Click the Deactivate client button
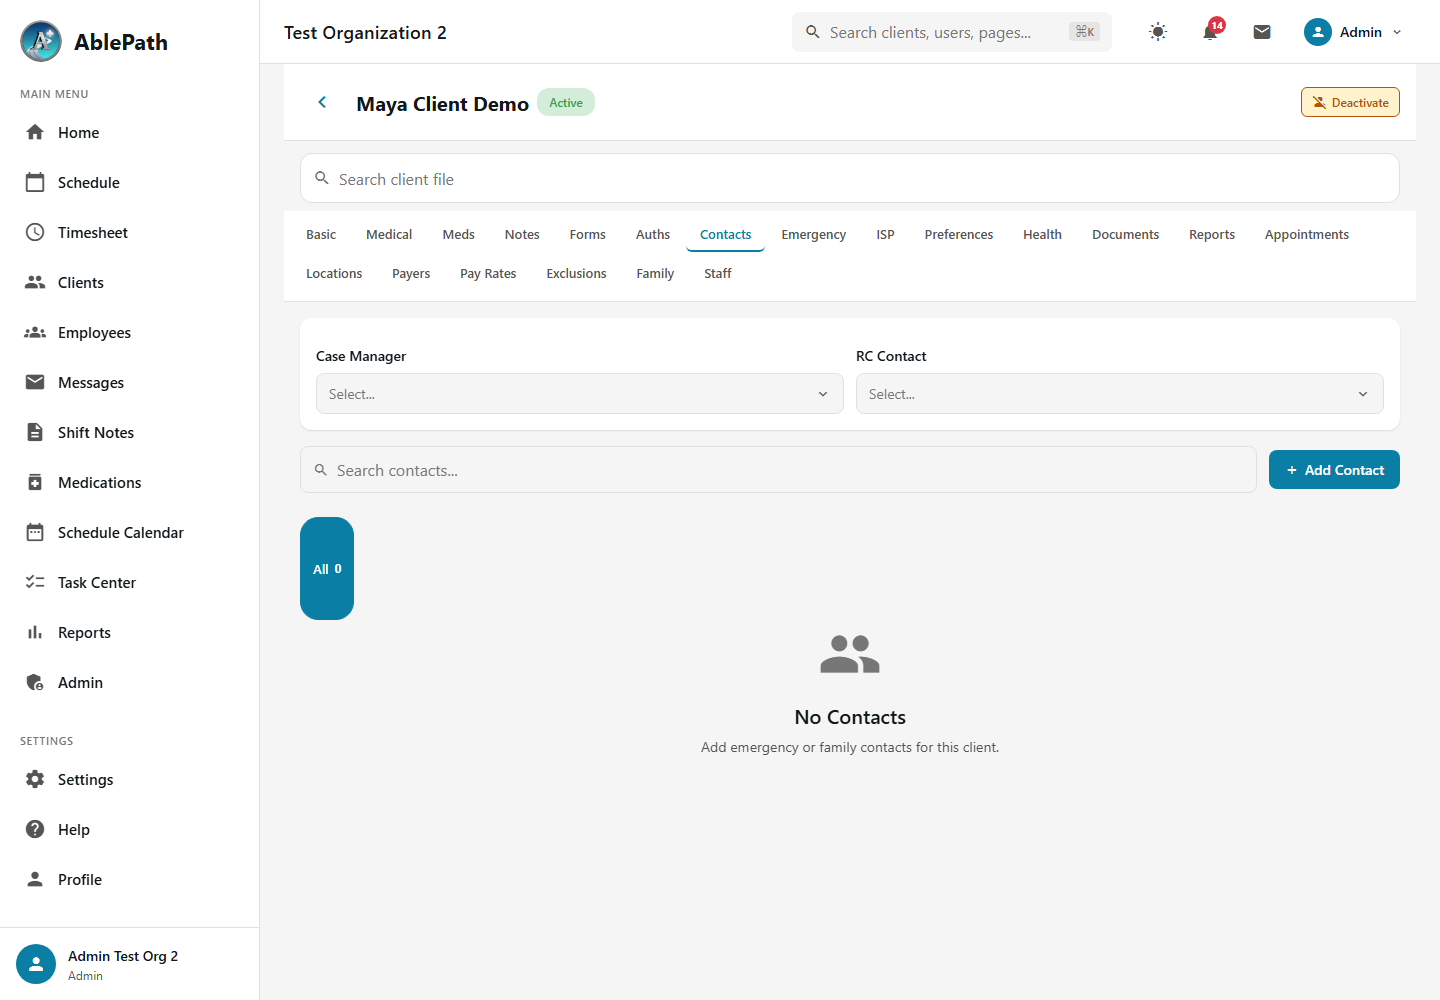Viewport: 1440px width, 1000px height. pos(1350,102)
